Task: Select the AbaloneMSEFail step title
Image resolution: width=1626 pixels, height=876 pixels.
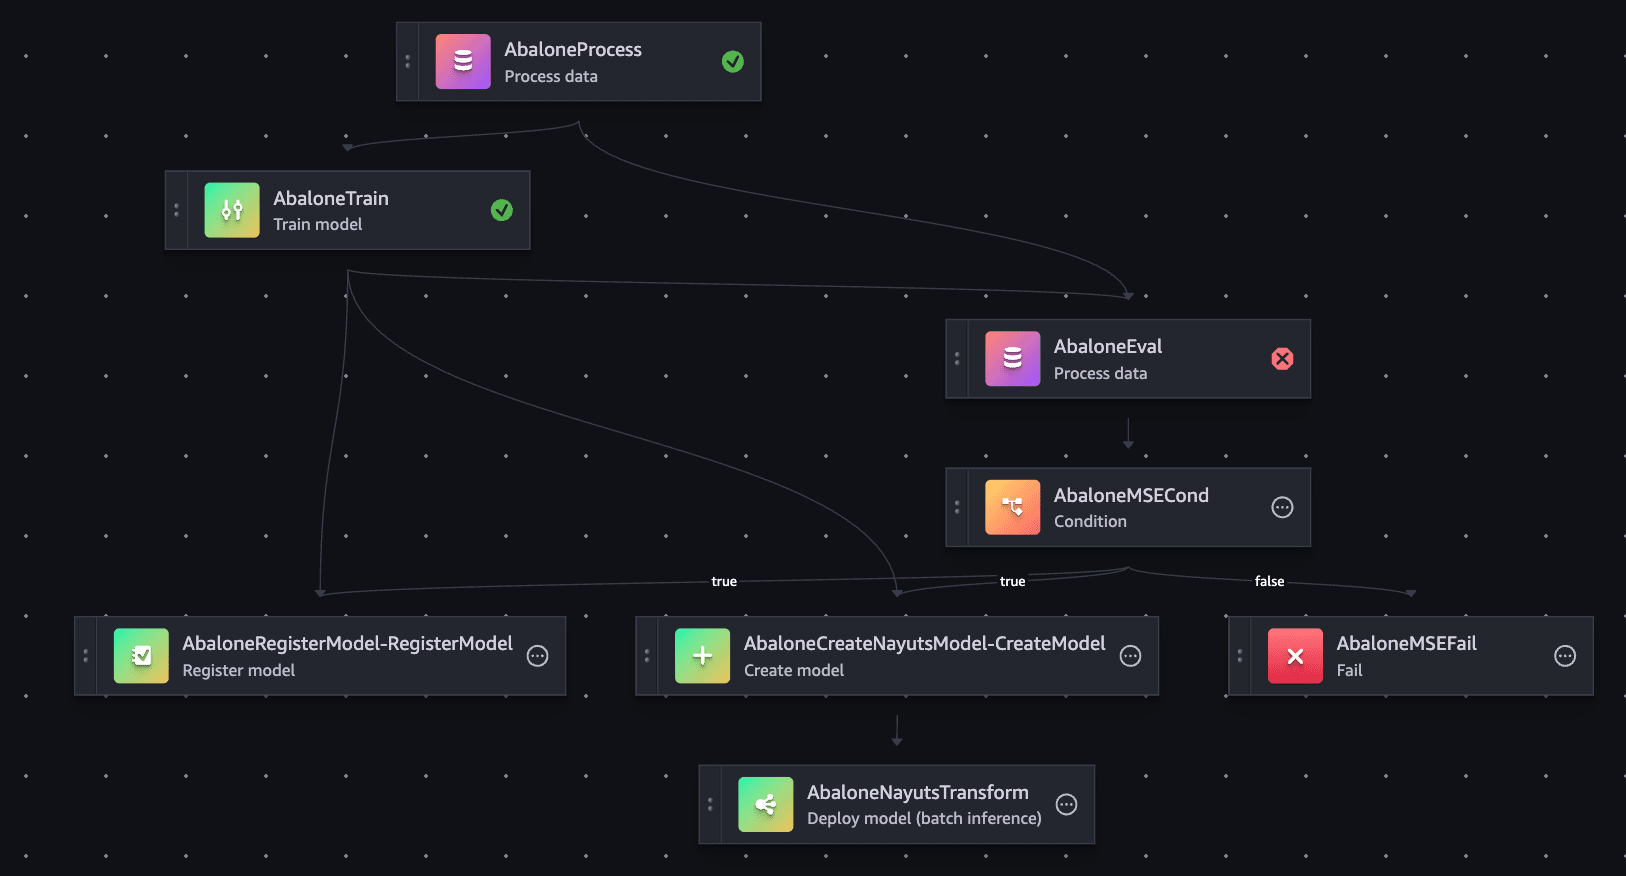Action: [1406, 643]
